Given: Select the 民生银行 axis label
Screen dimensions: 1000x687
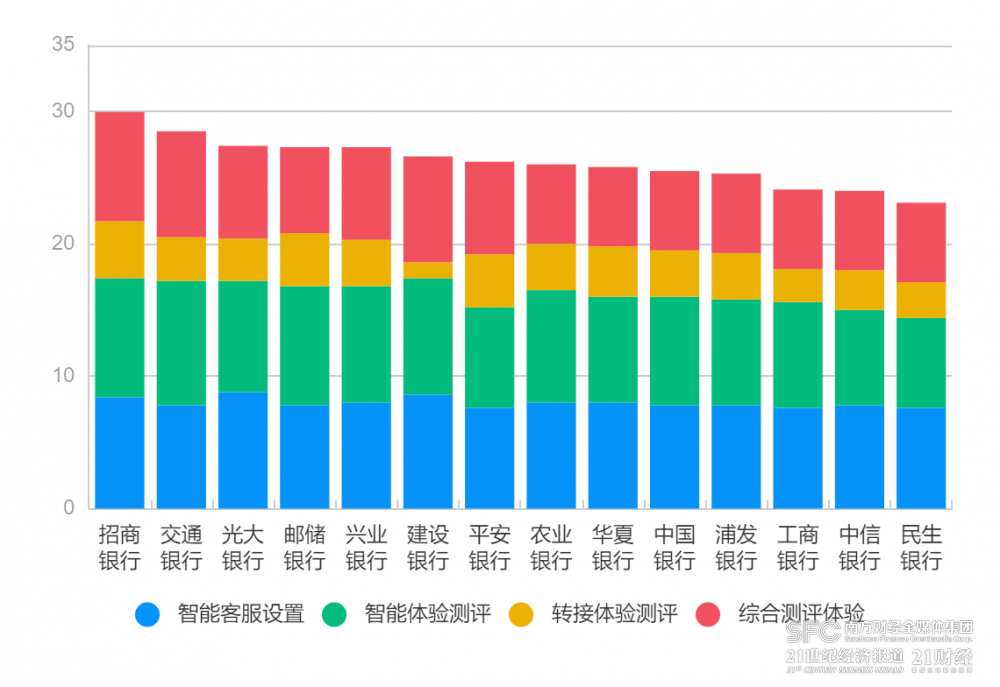Looking at the screenshot, I should [921, 547].
